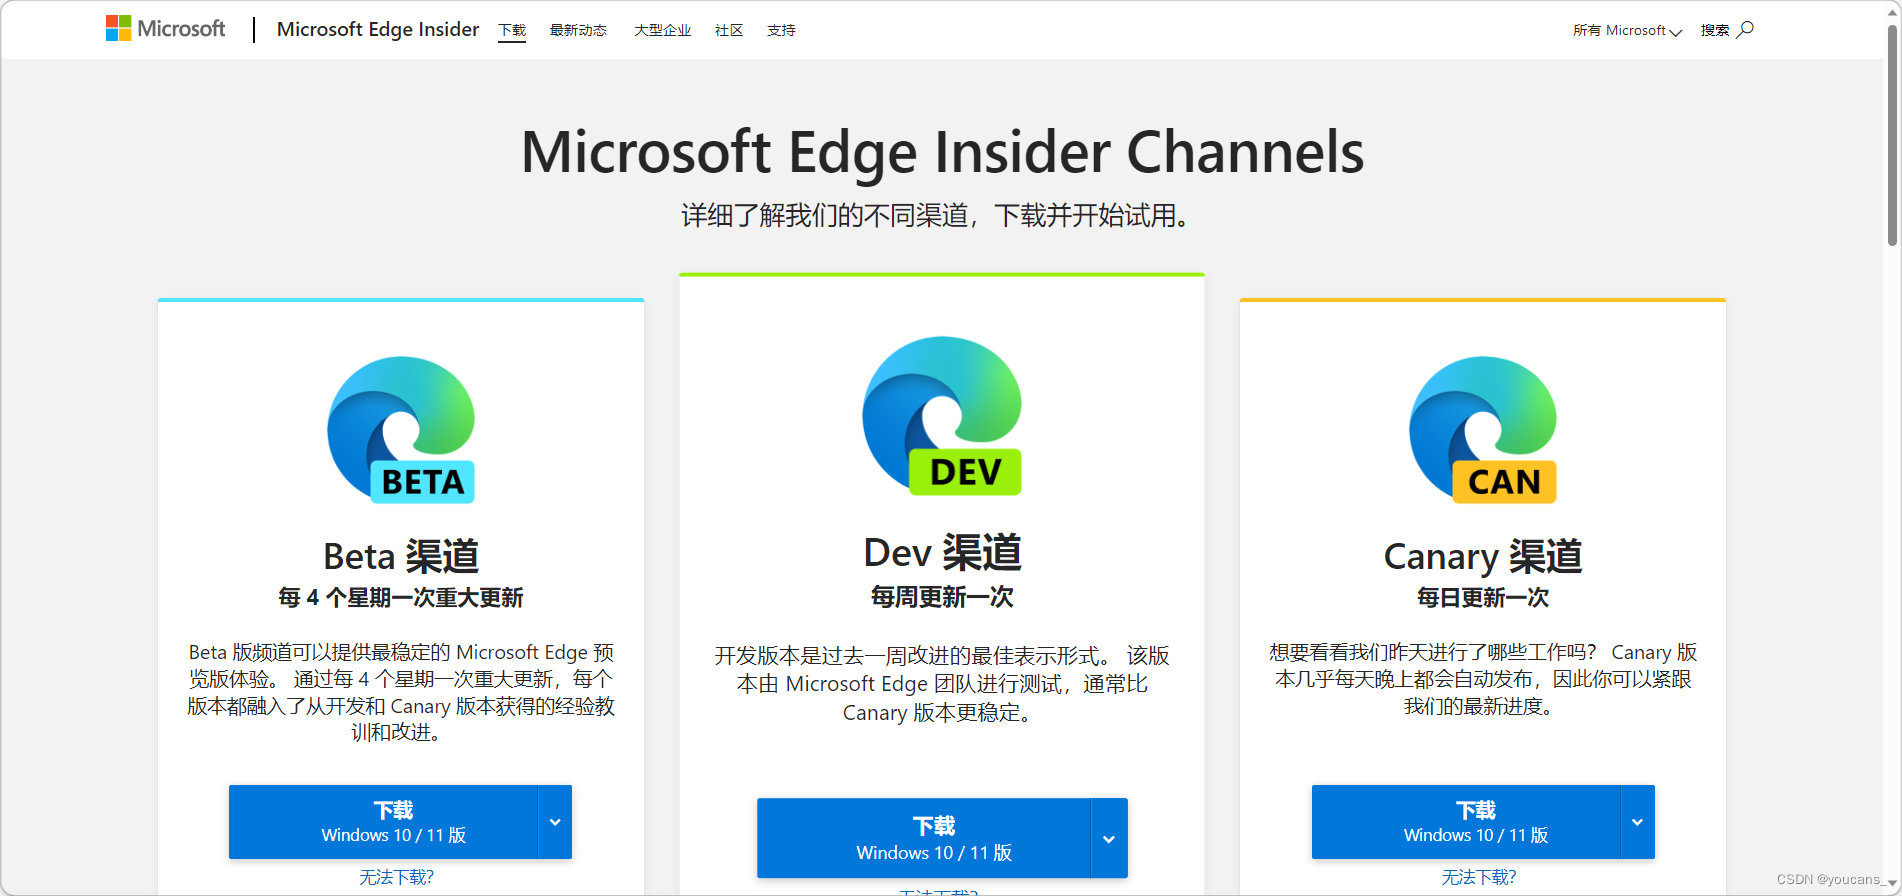Open the 最新动态 navigation item

pos(578,30)
